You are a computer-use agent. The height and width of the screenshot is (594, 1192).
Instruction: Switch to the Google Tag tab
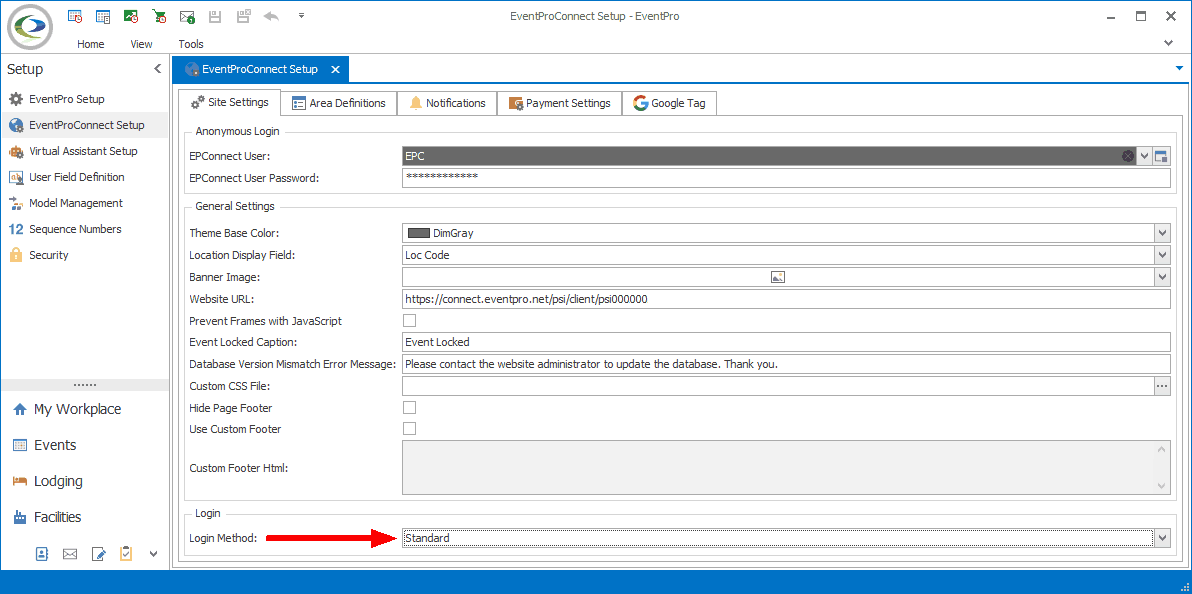coord(669,103)
